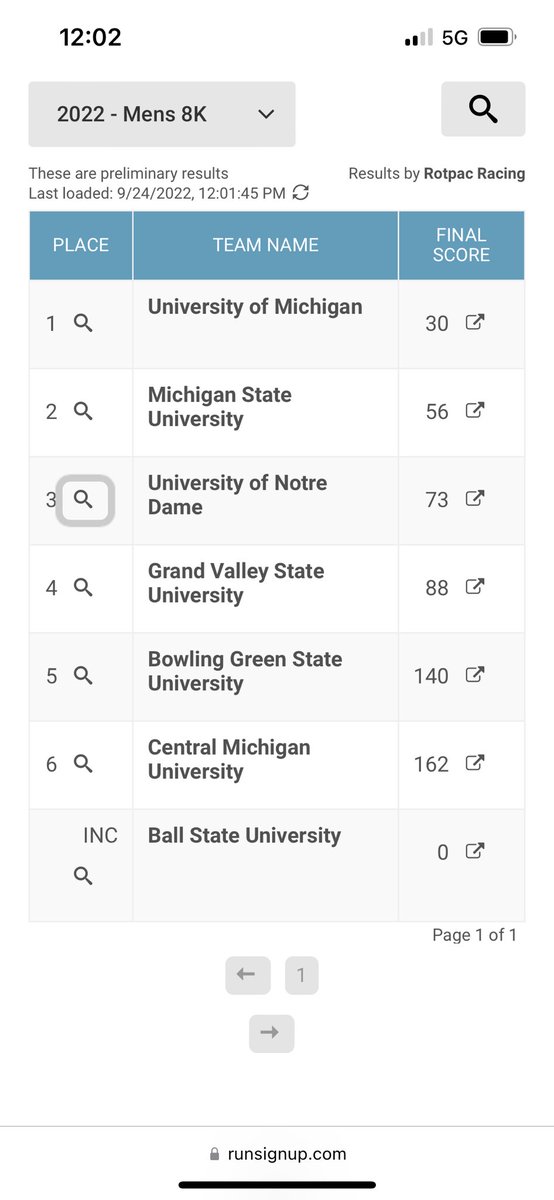Open external link next to score 73
554x1200 pixels.
click(x=476, y=498)
